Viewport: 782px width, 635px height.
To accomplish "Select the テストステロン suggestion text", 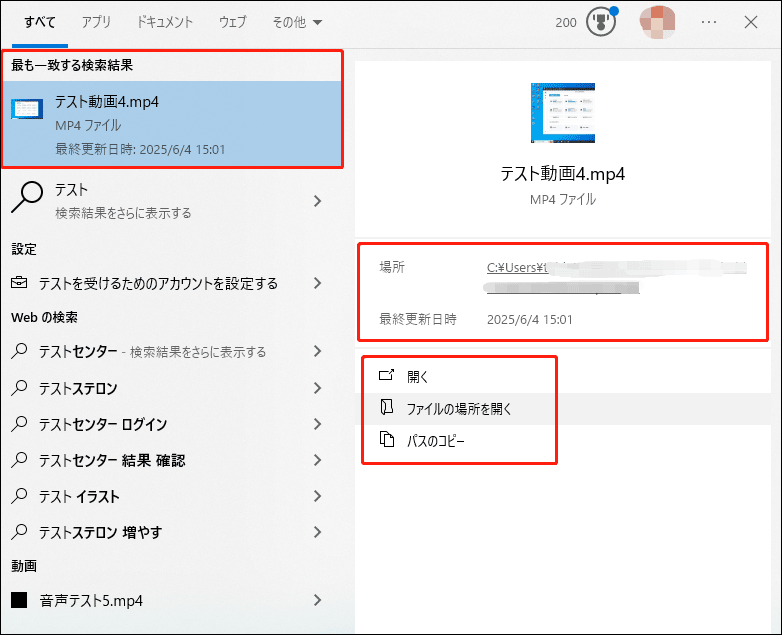I will click(78, 388).
